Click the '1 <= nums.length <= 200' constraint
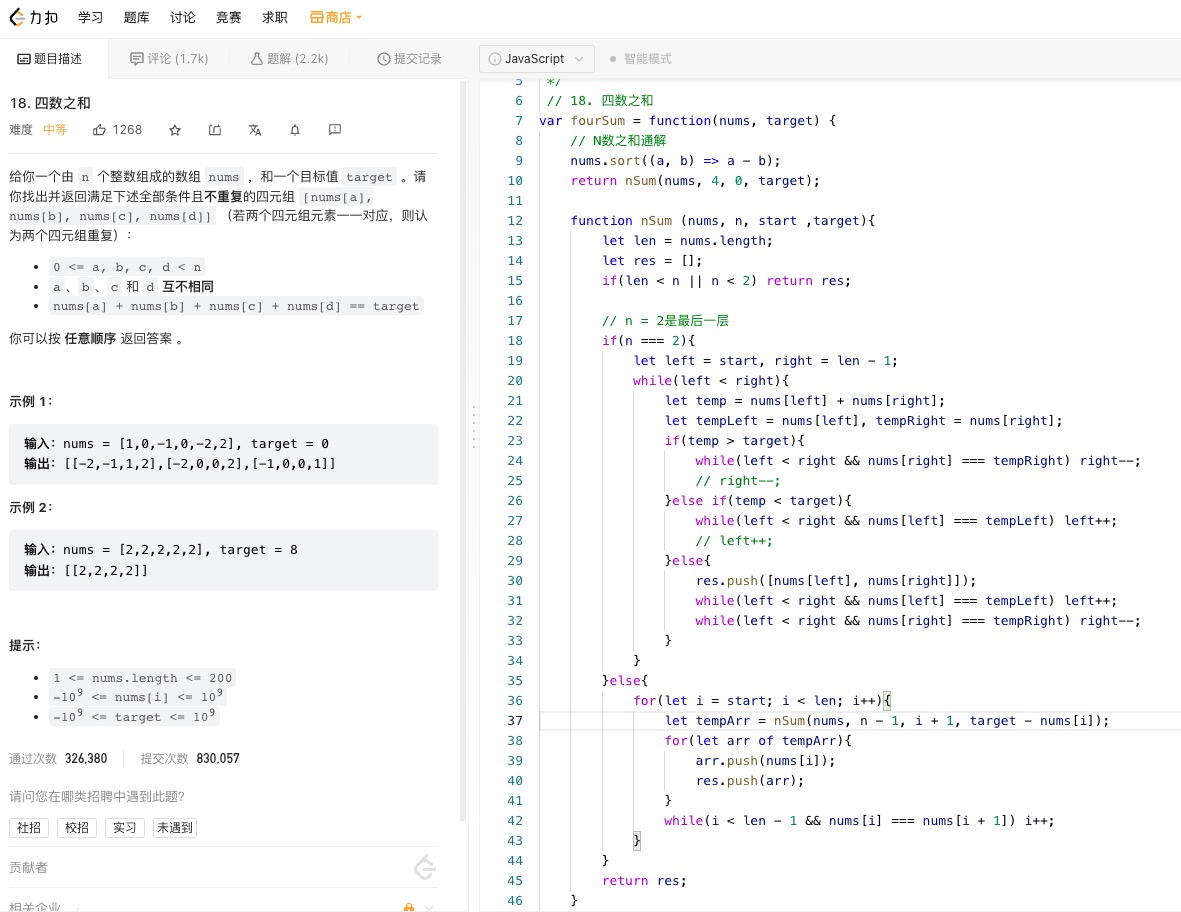1181x912 pixels. click(x=142, y=678)
